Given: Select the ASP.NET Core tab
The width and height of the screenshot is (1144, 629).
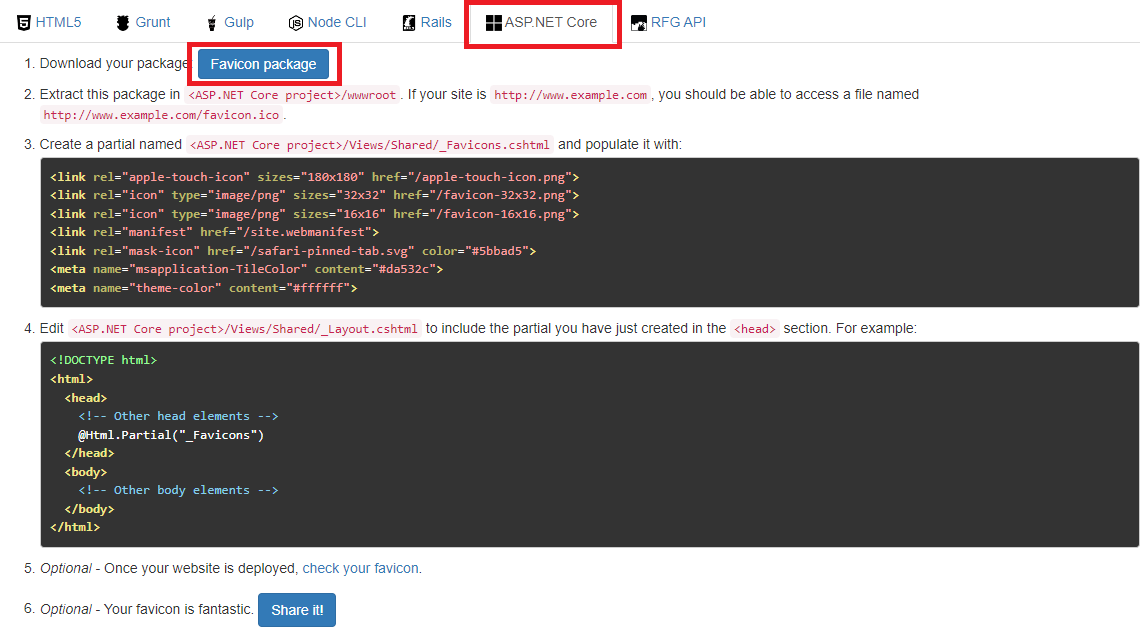Looking at the screenshot, I should pyautogui.click(x=542, y=23).
